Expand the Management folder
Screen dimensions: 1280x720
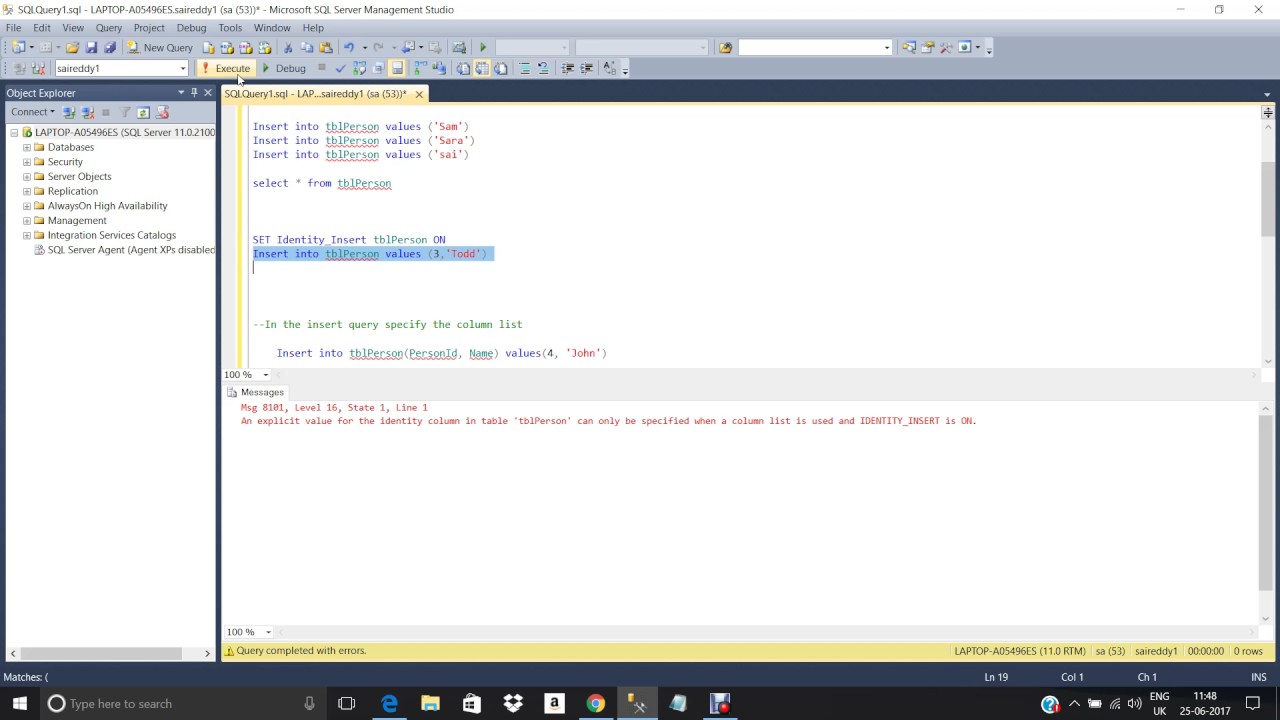pyautogui.click(x=27, y=220)
